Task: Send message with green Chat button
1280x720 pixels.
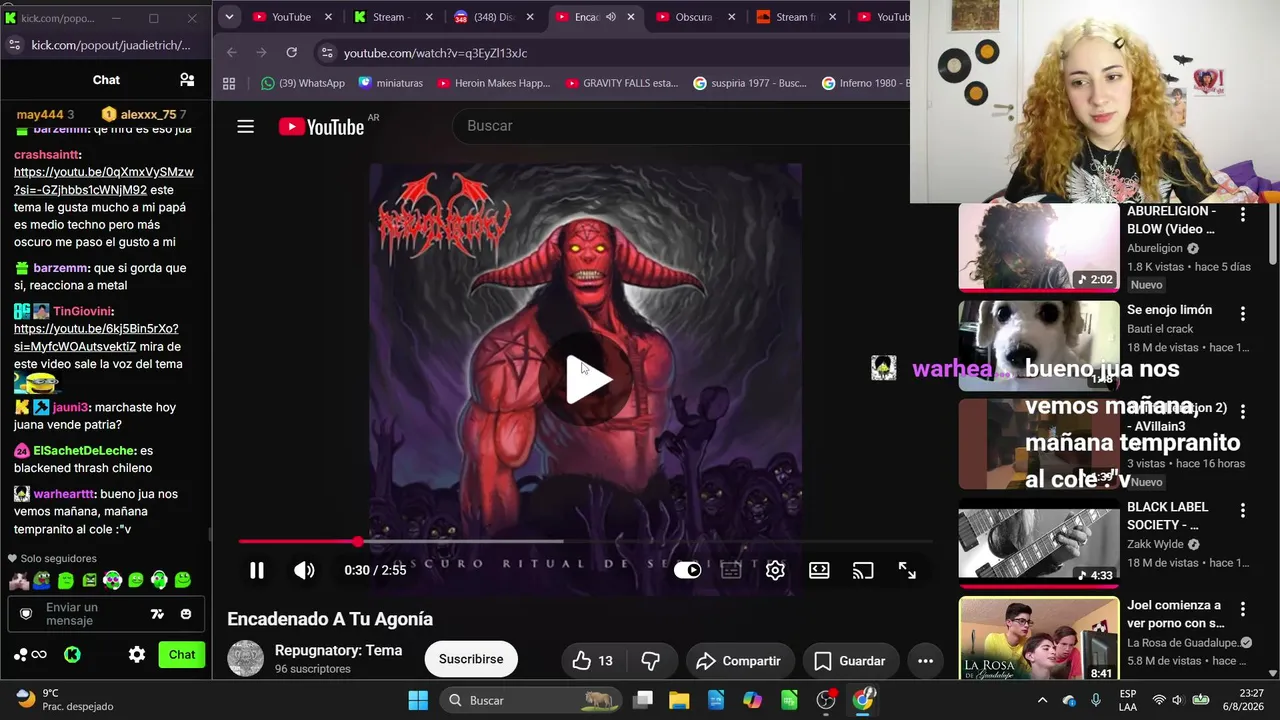Action: (182, 655)
